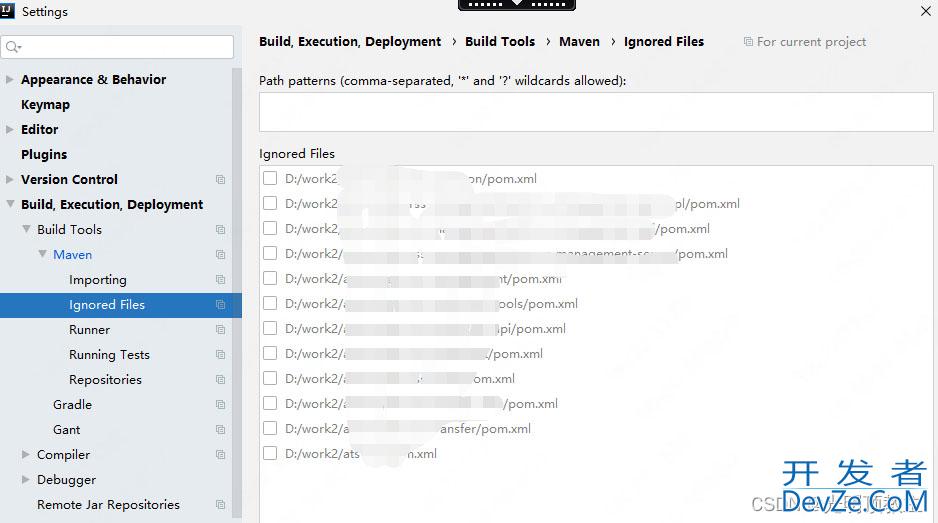
Task: Click the project-level icon beside Build Tools
Action: (220, 230)
